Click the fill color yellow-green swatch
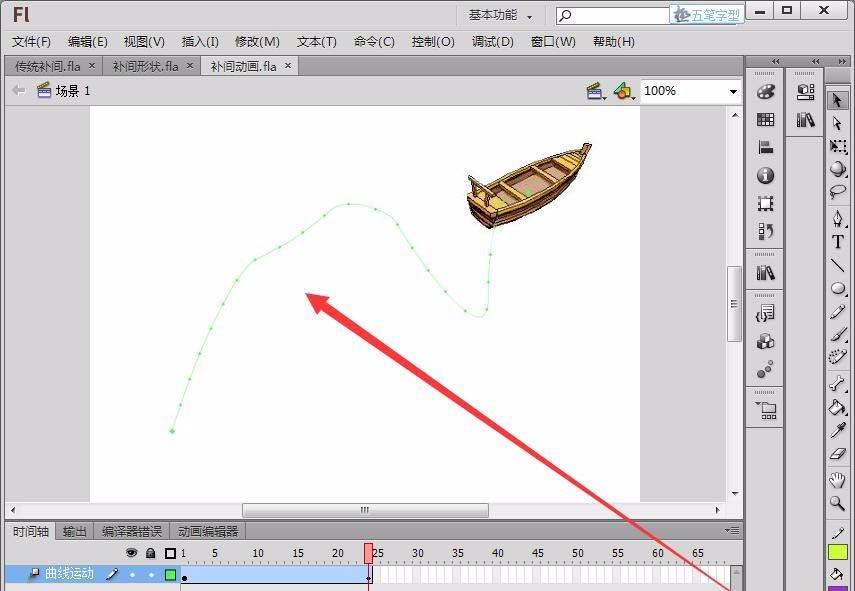855x591 pixels. point(838,552)
